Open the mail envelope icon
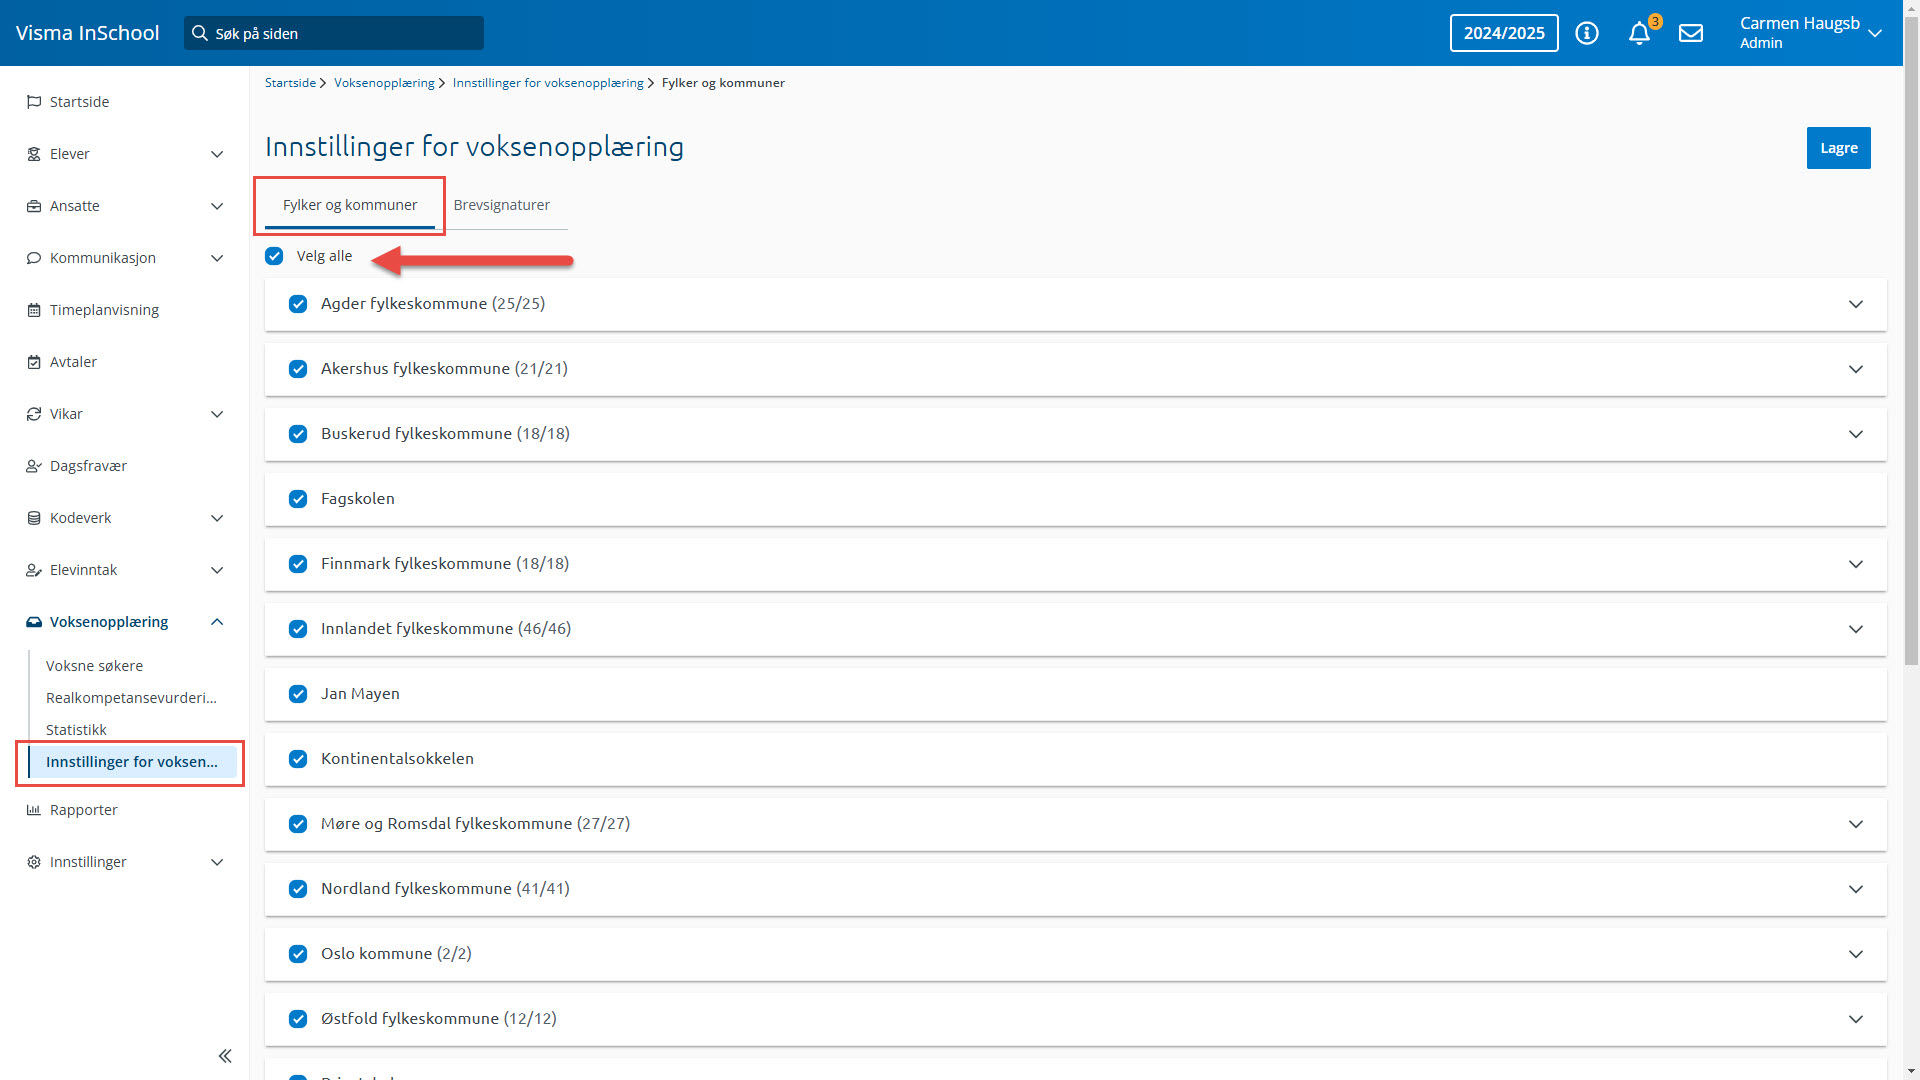Screen dimensions: 1920x1080 pos(1690,33)
